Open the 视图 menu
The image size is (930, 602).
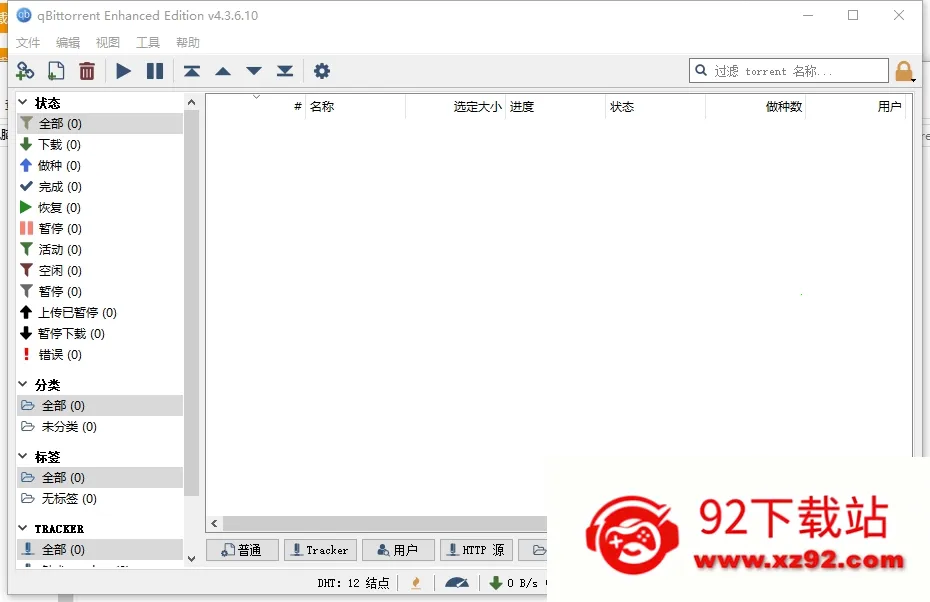pyautogui.click(x=107, y=43)
